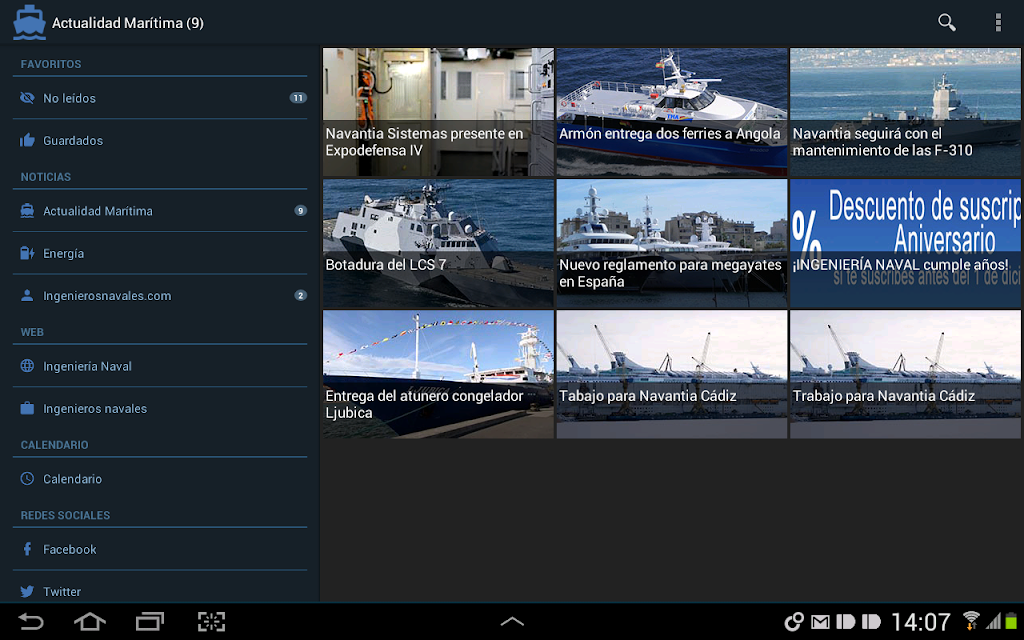Click the Actualidad Marítima (9) title

tap(128, 23)
